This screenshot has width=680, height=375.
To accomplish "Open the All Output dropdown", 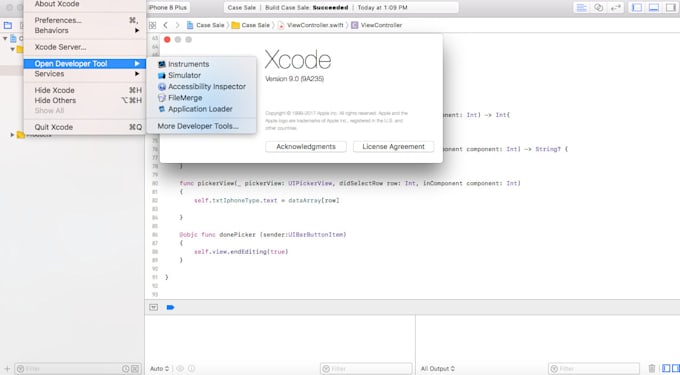I will click(438, 369).
